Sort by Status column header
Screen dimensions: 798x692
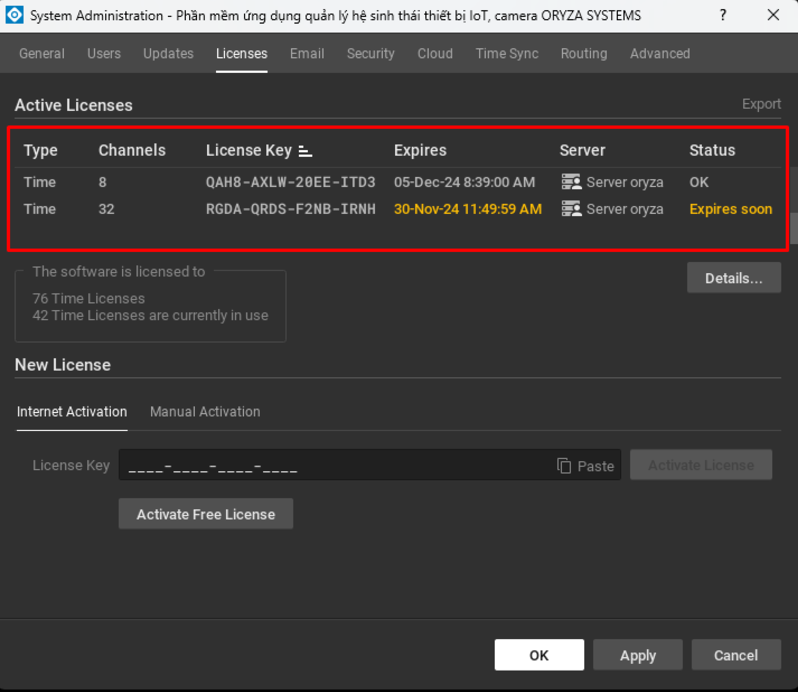coord(712,150)
